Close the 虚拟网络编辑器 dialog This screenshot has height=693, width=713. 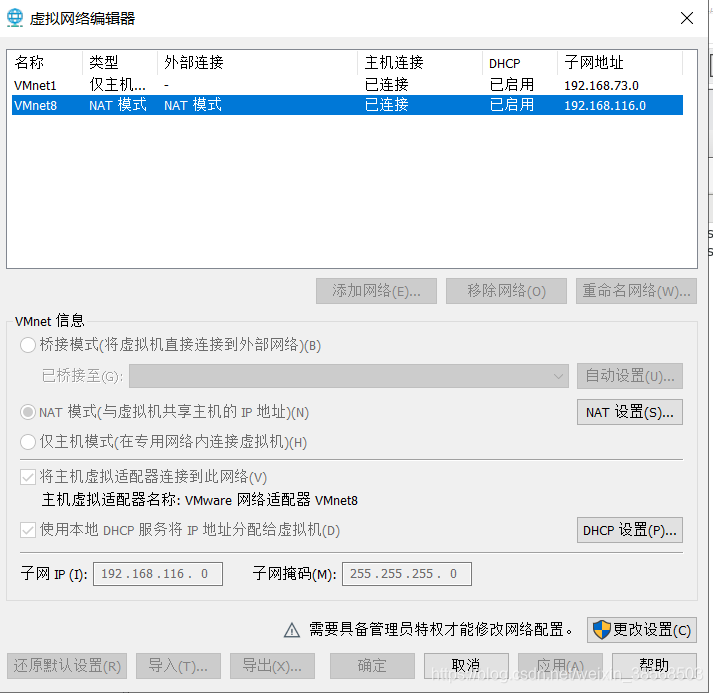[x=687, y=18]
